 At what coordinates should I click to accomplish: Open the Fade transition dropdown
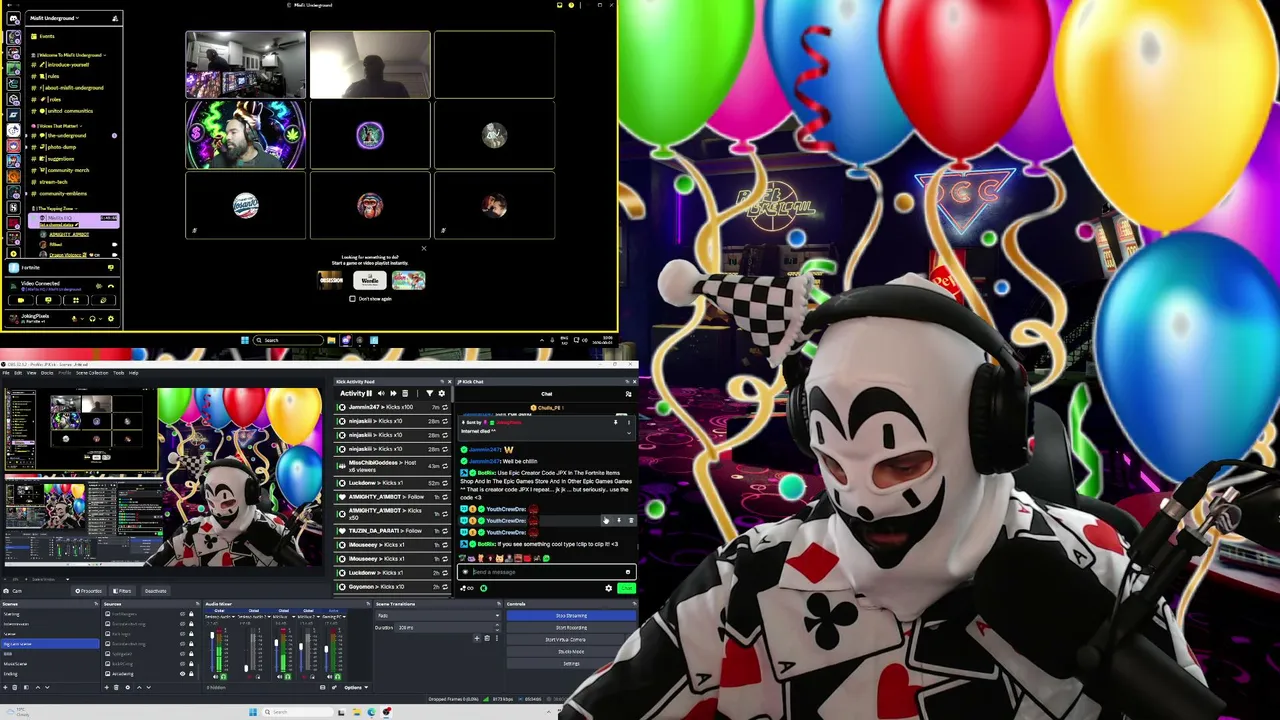438,616
